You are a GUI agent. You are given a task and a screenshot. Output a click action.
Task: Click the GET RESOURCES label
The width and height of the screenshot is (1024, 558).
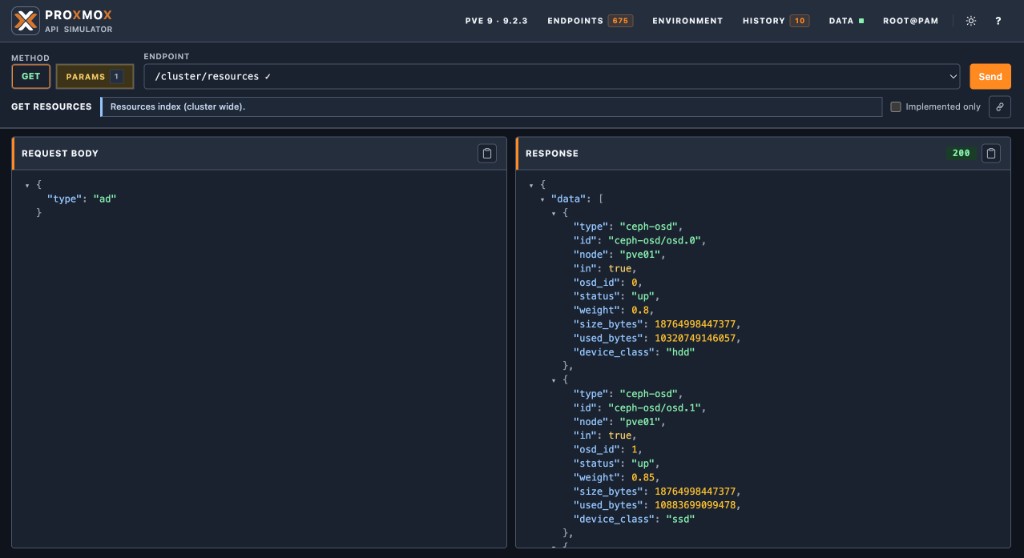52,107
